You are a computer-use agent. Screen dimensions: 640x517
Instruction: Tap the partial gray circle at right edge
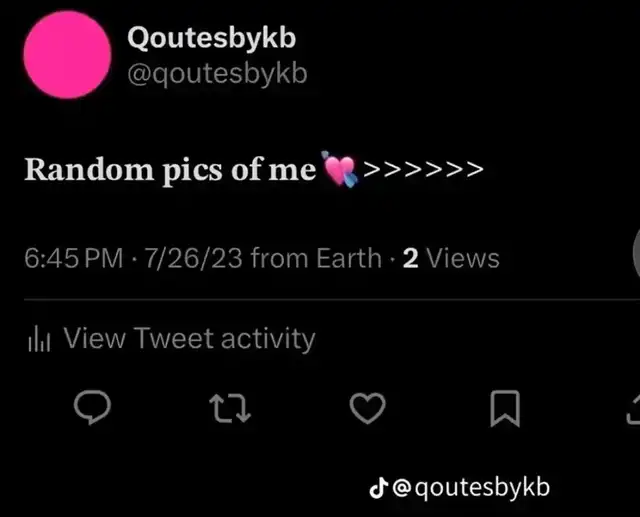[x=636, y=253]
